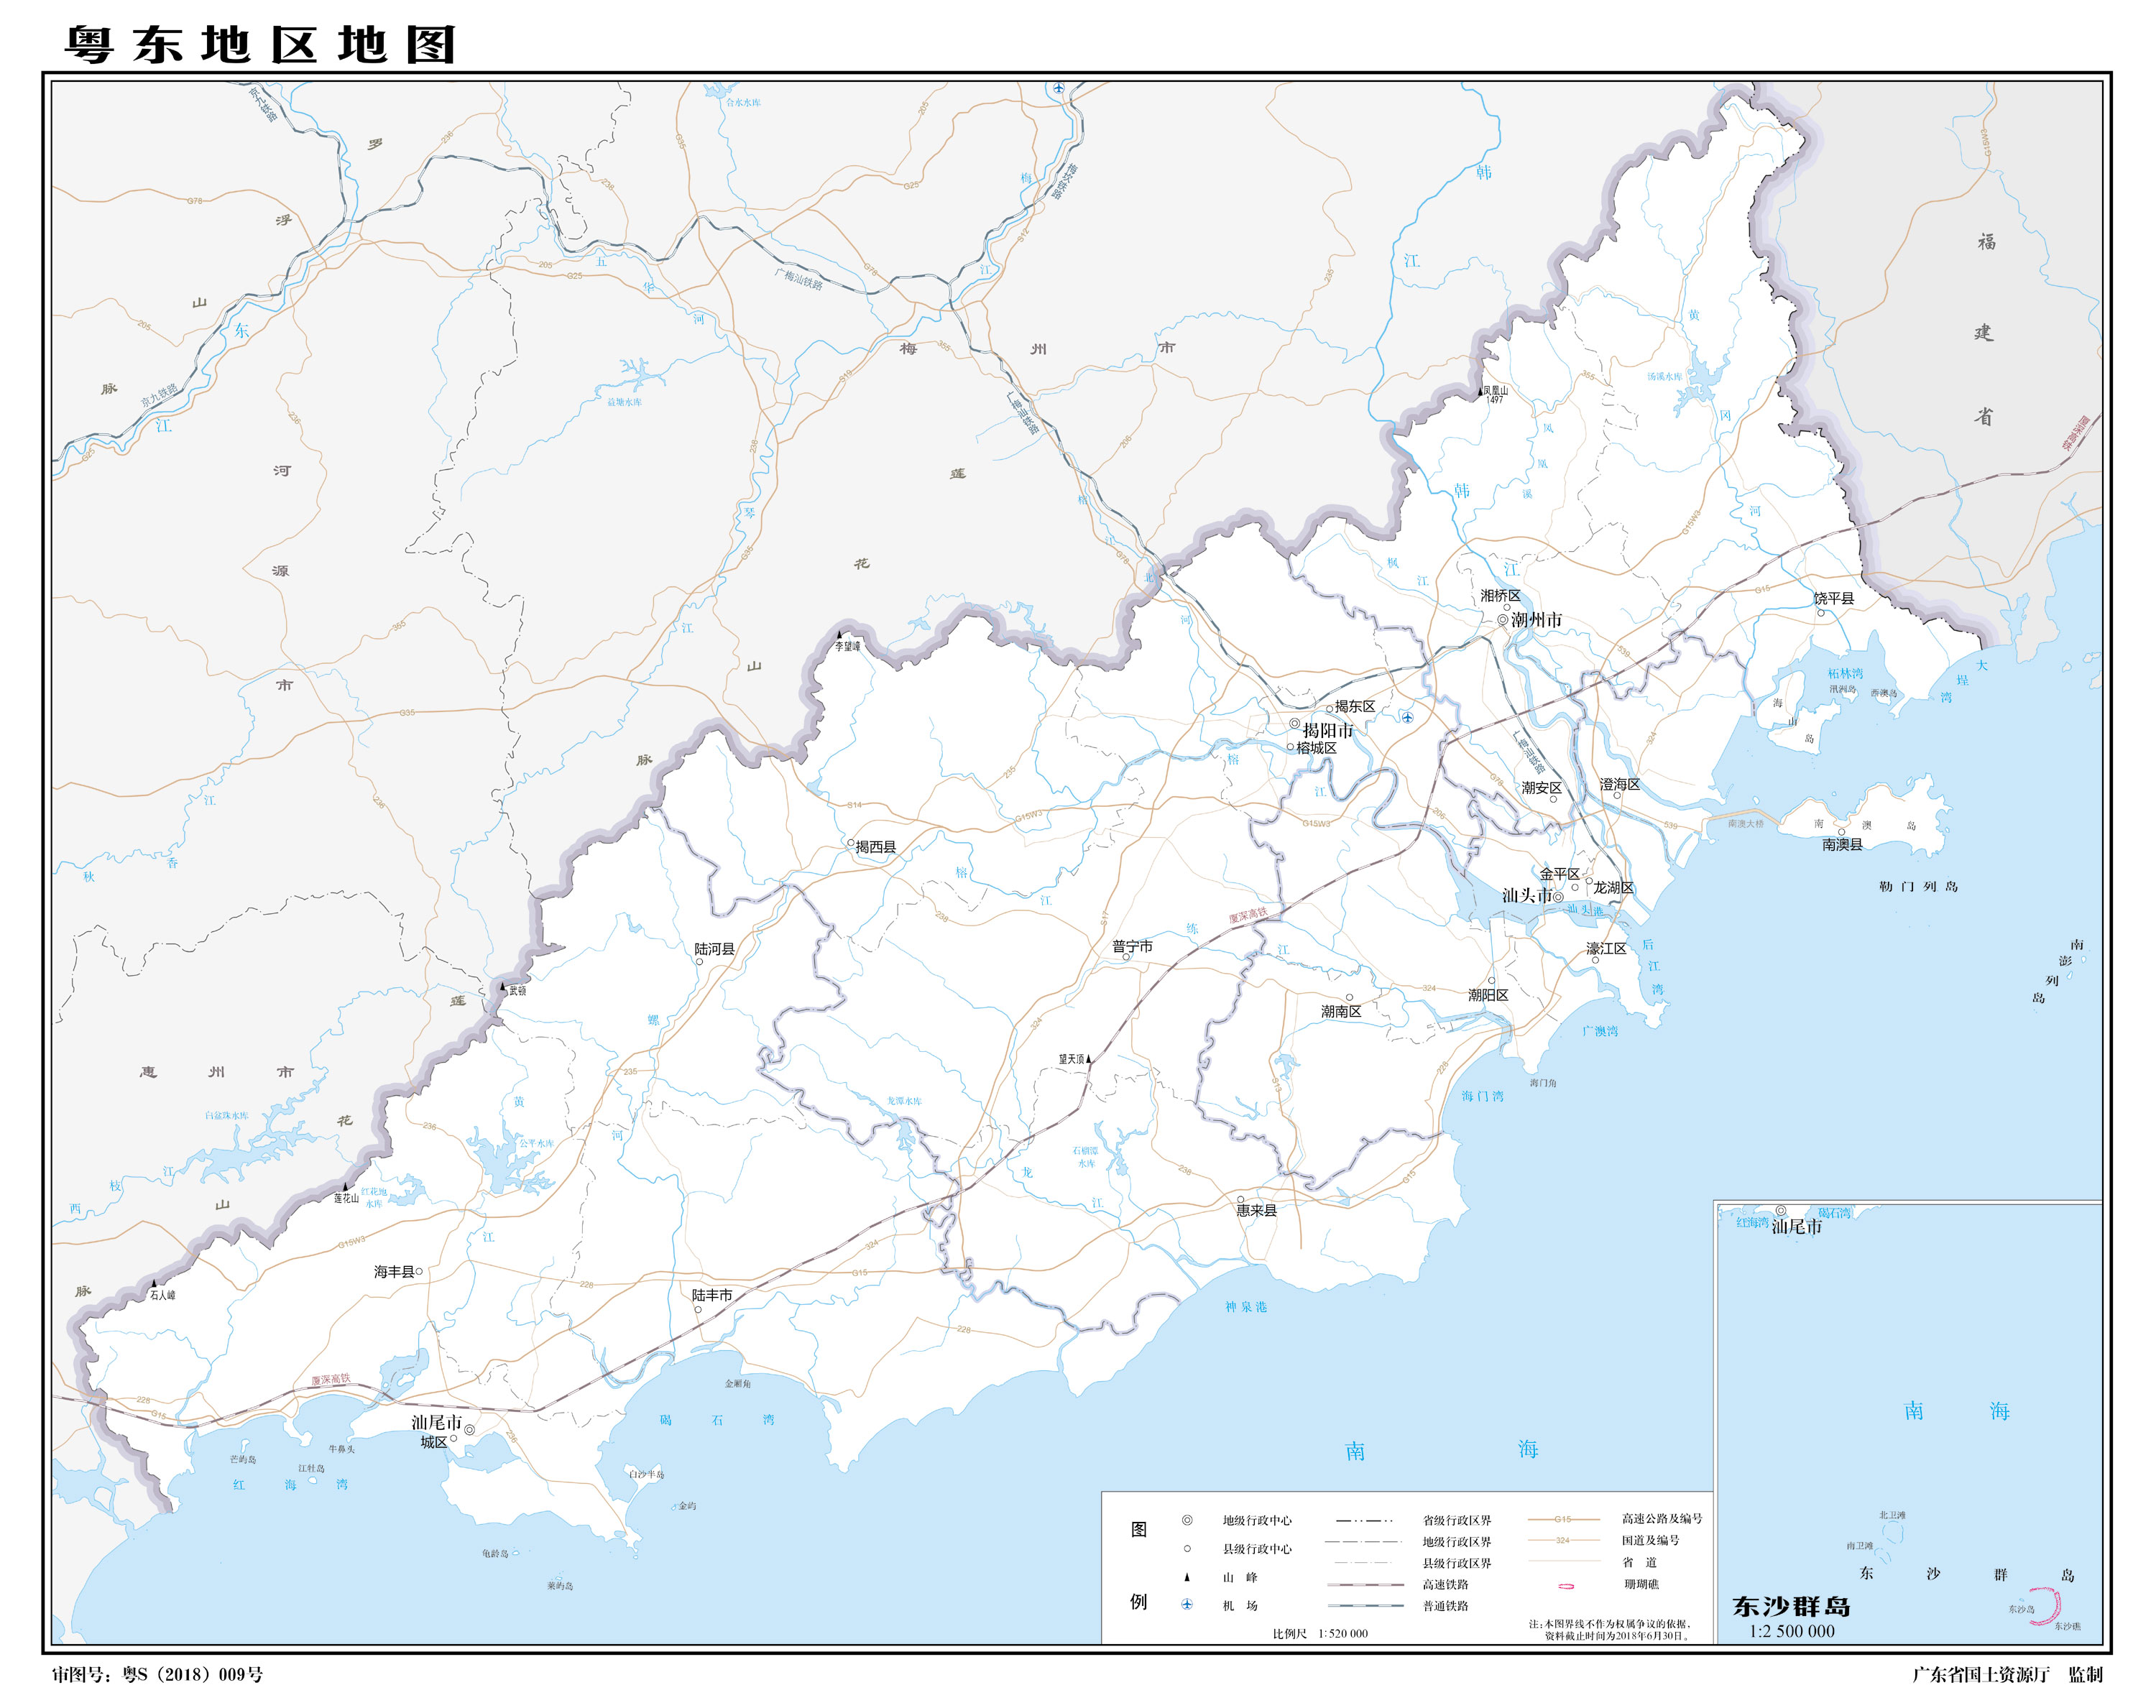Click the 石人嶂 mountain peak marker
The image size is (2156, 1708).
154,1283
